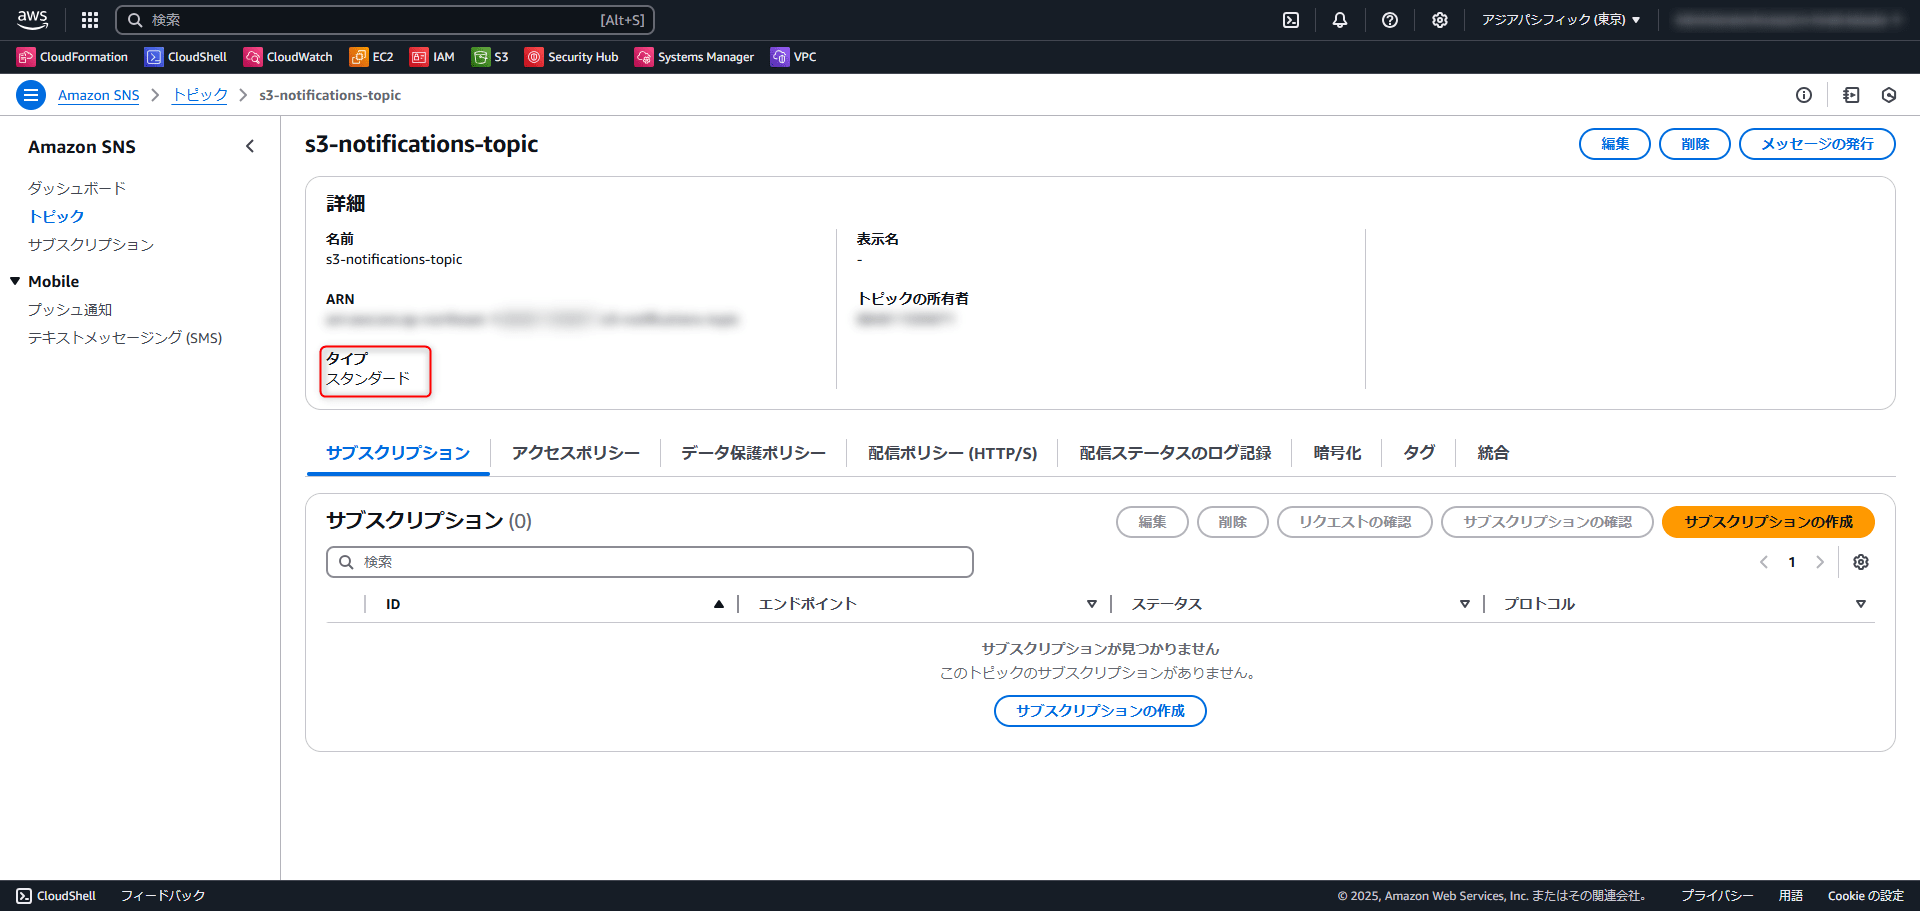Click the サブスクリプションの確認 button
This screenshot has height=911, width=1920.
1547,522
